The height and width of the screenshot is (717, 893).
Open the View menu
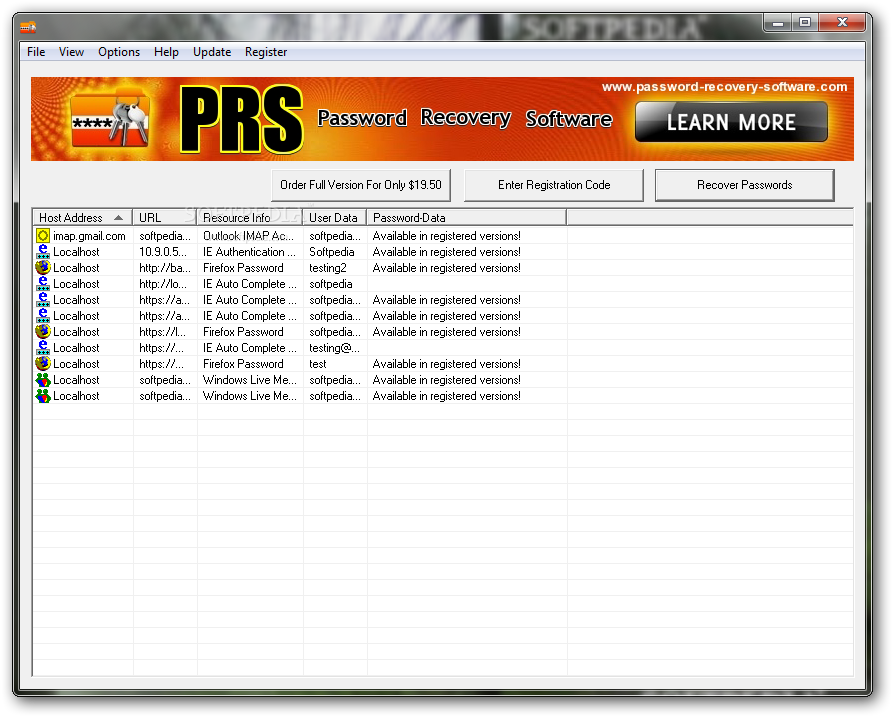(71, 52)
